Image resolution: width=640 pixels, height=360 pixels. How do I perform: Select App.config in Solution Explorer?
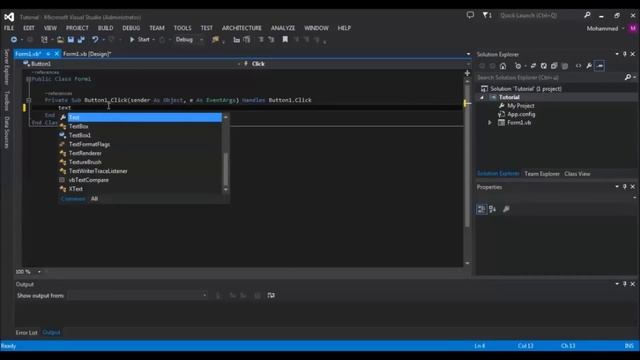coord(521,115)
